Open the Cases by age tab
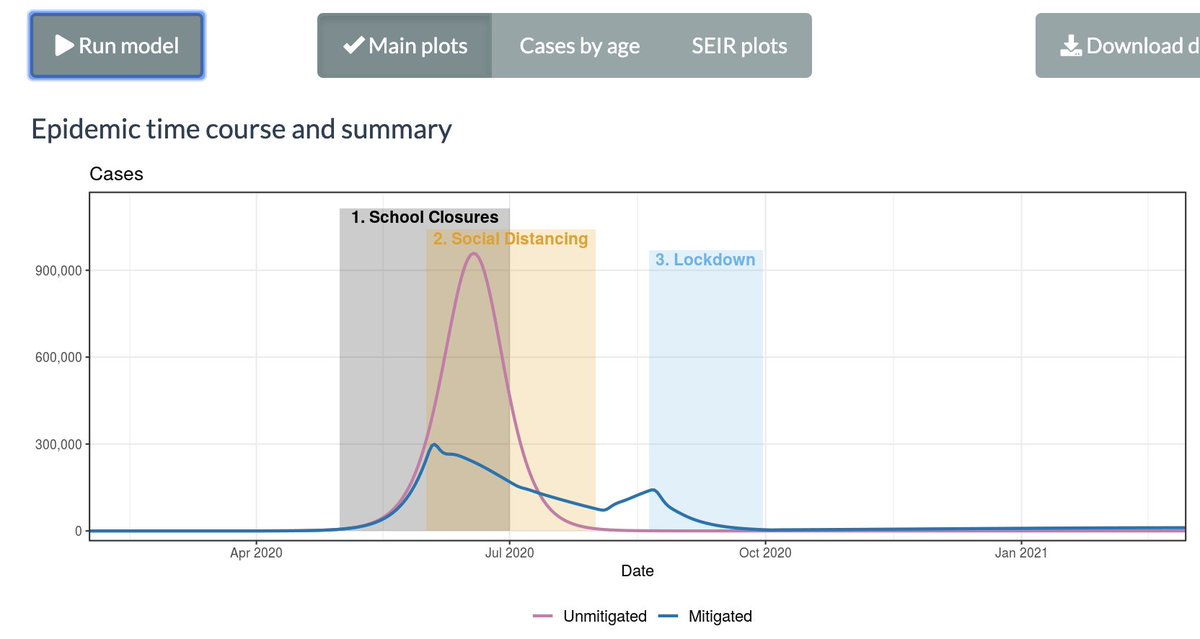The height and width of the screenshot is (639, 1200). click(580, 45)
